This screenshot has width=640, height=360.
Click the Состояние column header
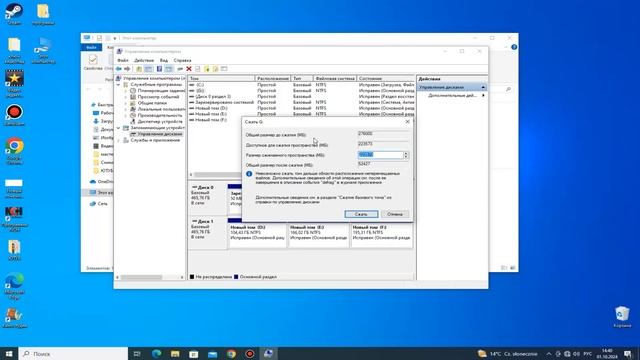click(x=386, y=78)
